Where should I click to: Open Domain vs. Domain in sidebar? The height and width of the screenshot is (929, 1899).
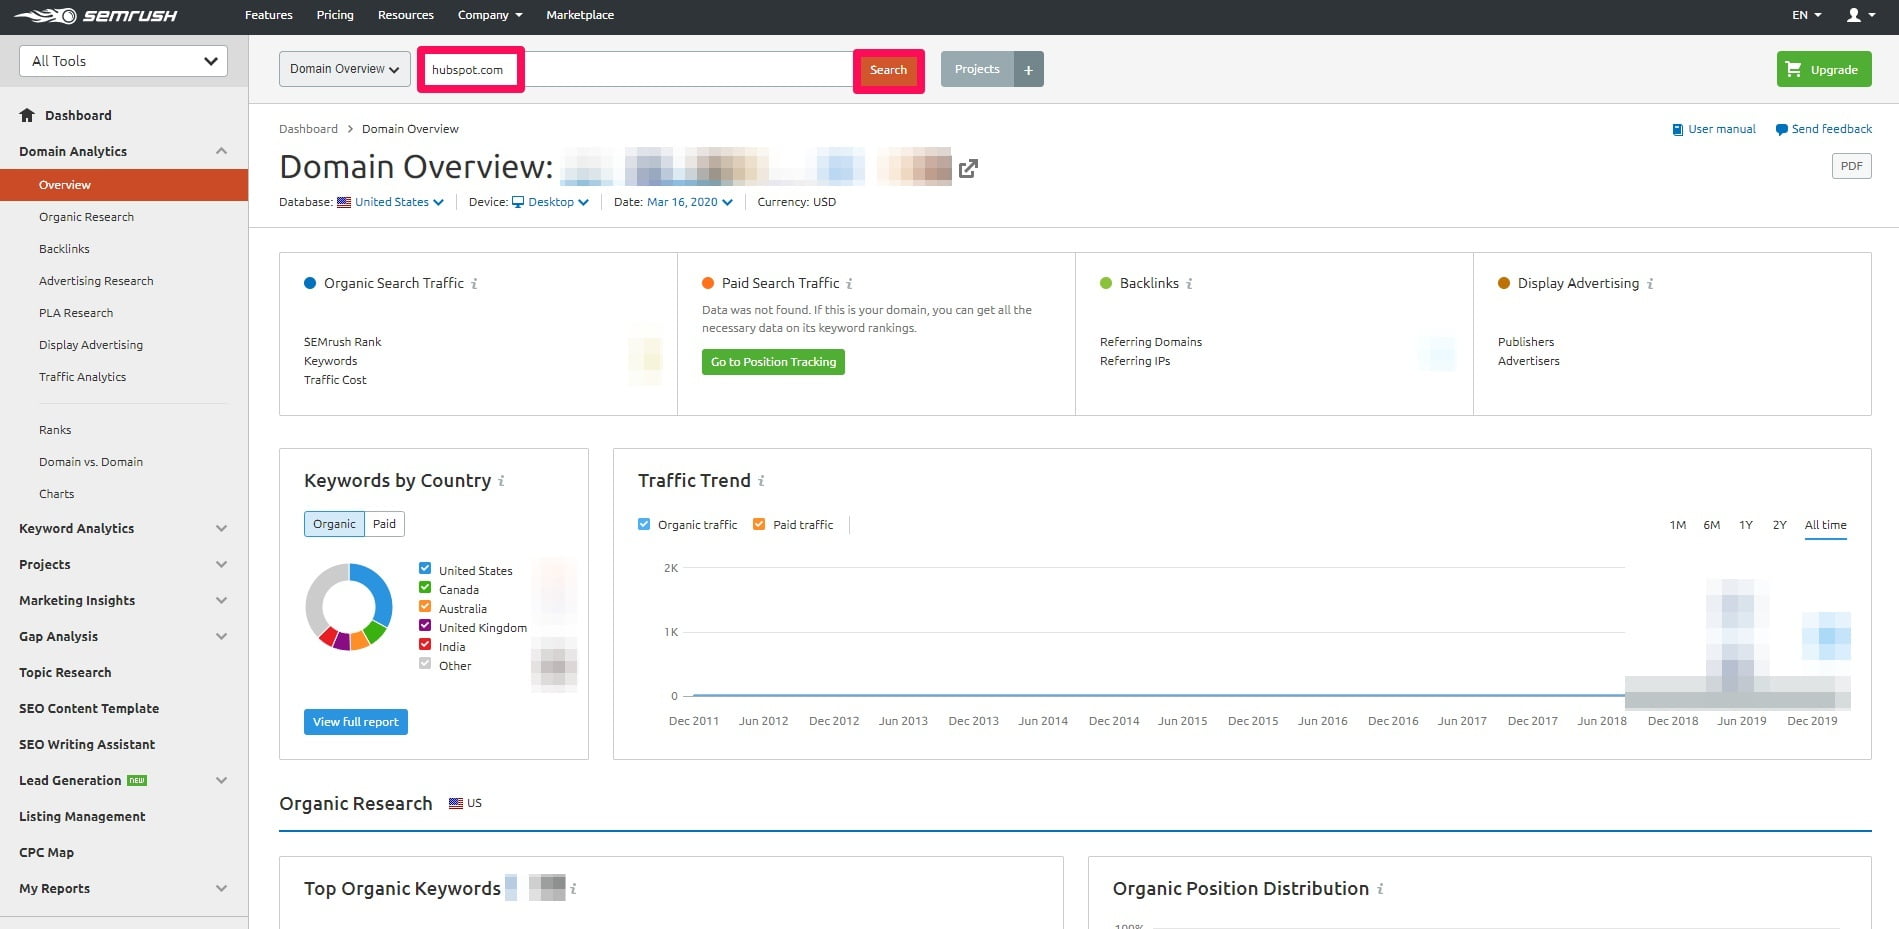click(91, 462)
